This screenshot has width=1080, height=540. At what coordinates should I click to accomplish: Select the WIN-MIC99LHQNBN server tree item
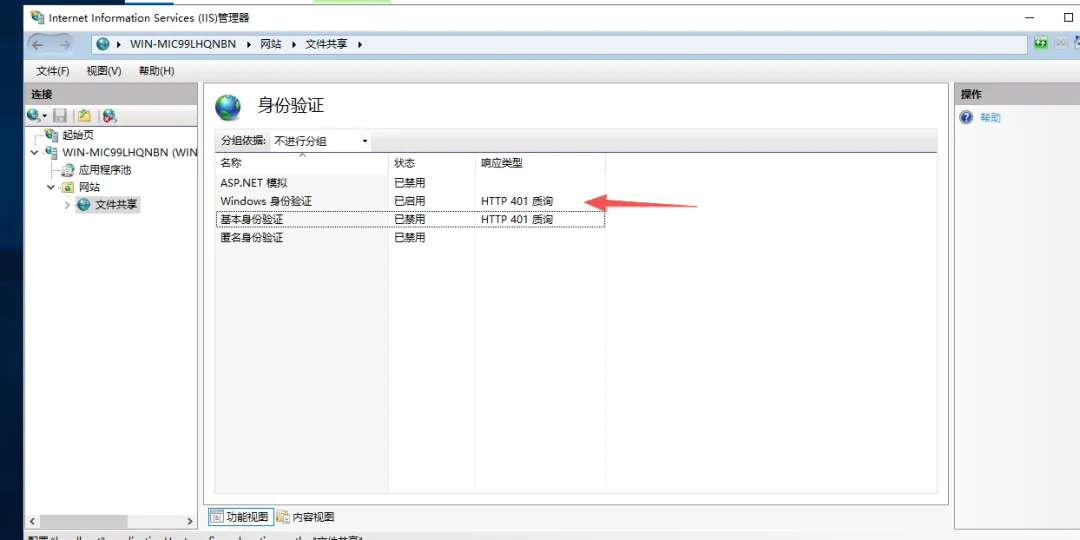[x=129, y=152]
